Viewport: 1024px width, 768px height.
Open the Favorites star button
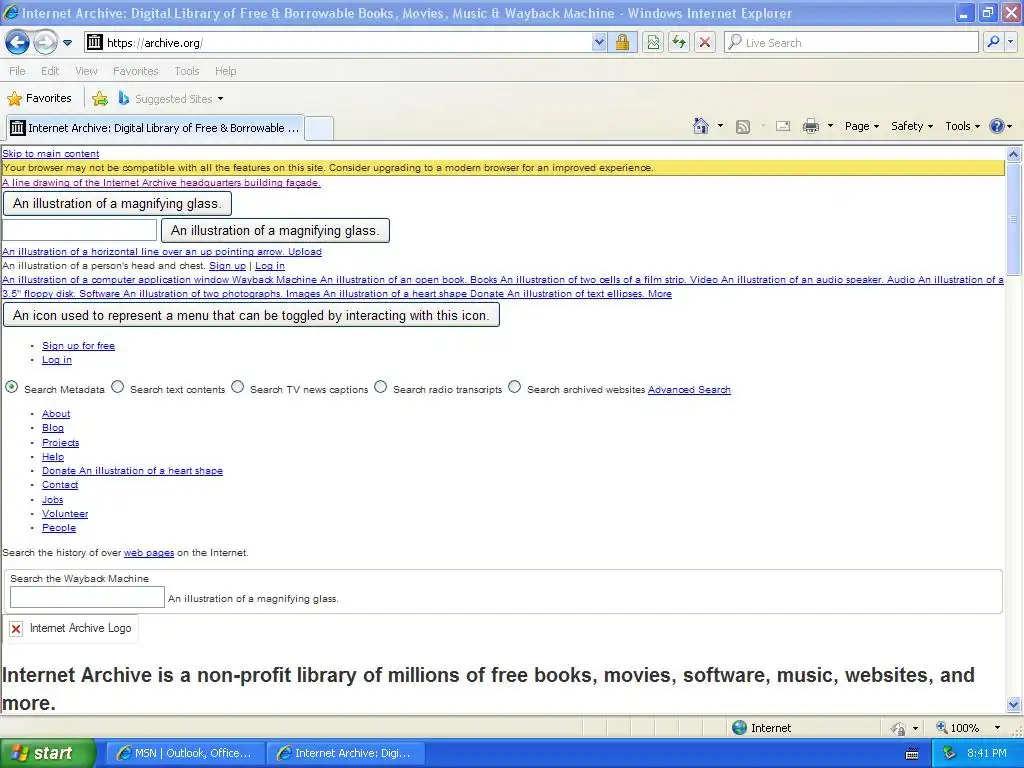coord(39,99)
